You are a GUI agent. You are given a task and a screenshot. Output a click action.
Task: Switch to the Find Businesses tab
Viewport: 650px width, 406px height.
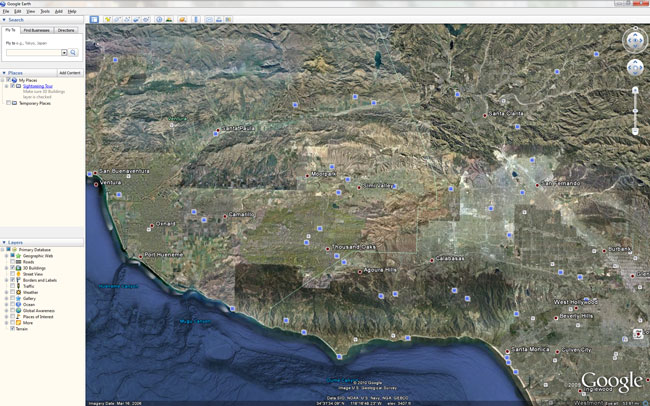pyautogui.click(x=36, y=30)
